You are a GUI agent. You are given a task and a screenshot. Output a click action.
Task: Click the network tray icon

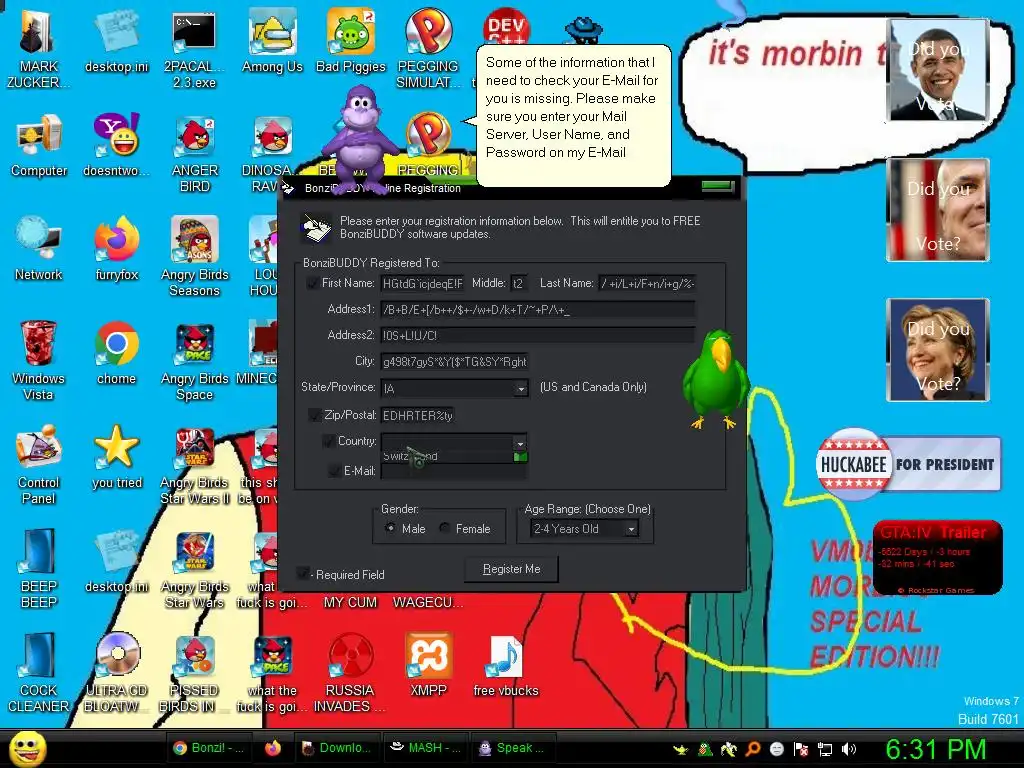[825, 749]
